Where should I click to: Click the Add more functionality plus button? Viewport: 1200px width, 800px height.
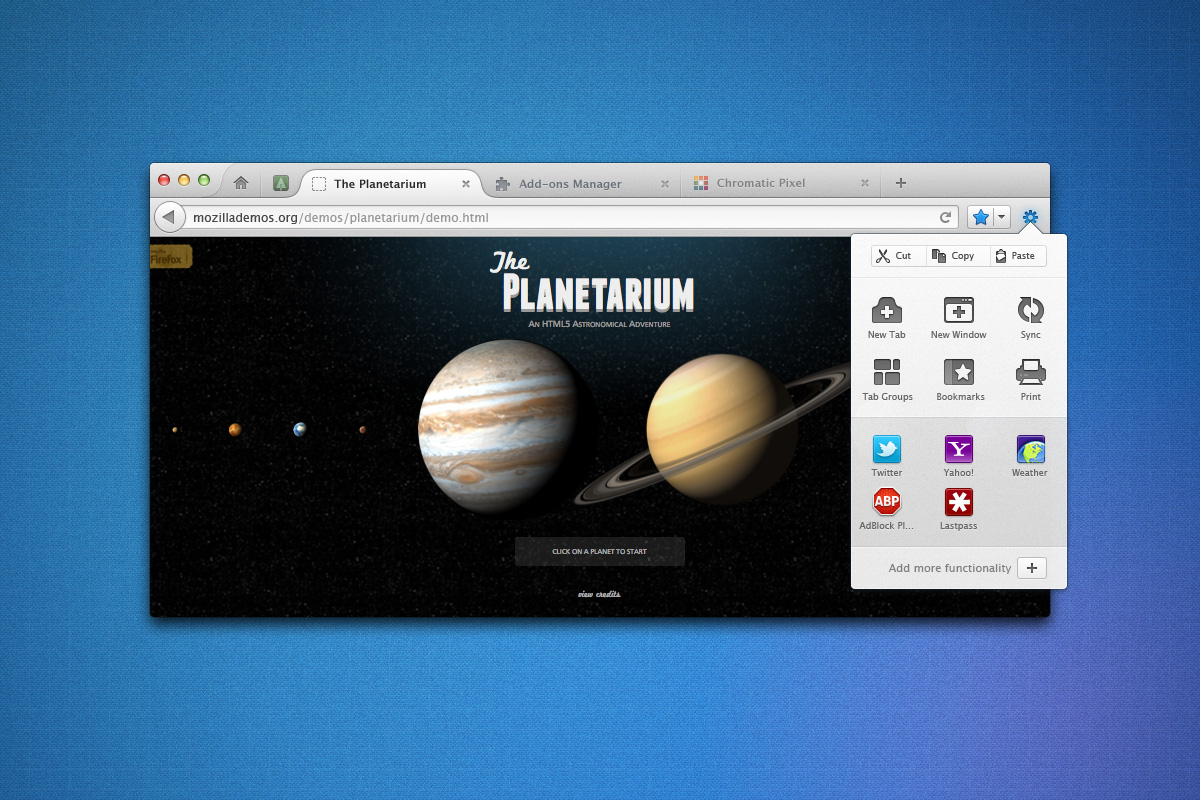click(x=1032, y=568)
